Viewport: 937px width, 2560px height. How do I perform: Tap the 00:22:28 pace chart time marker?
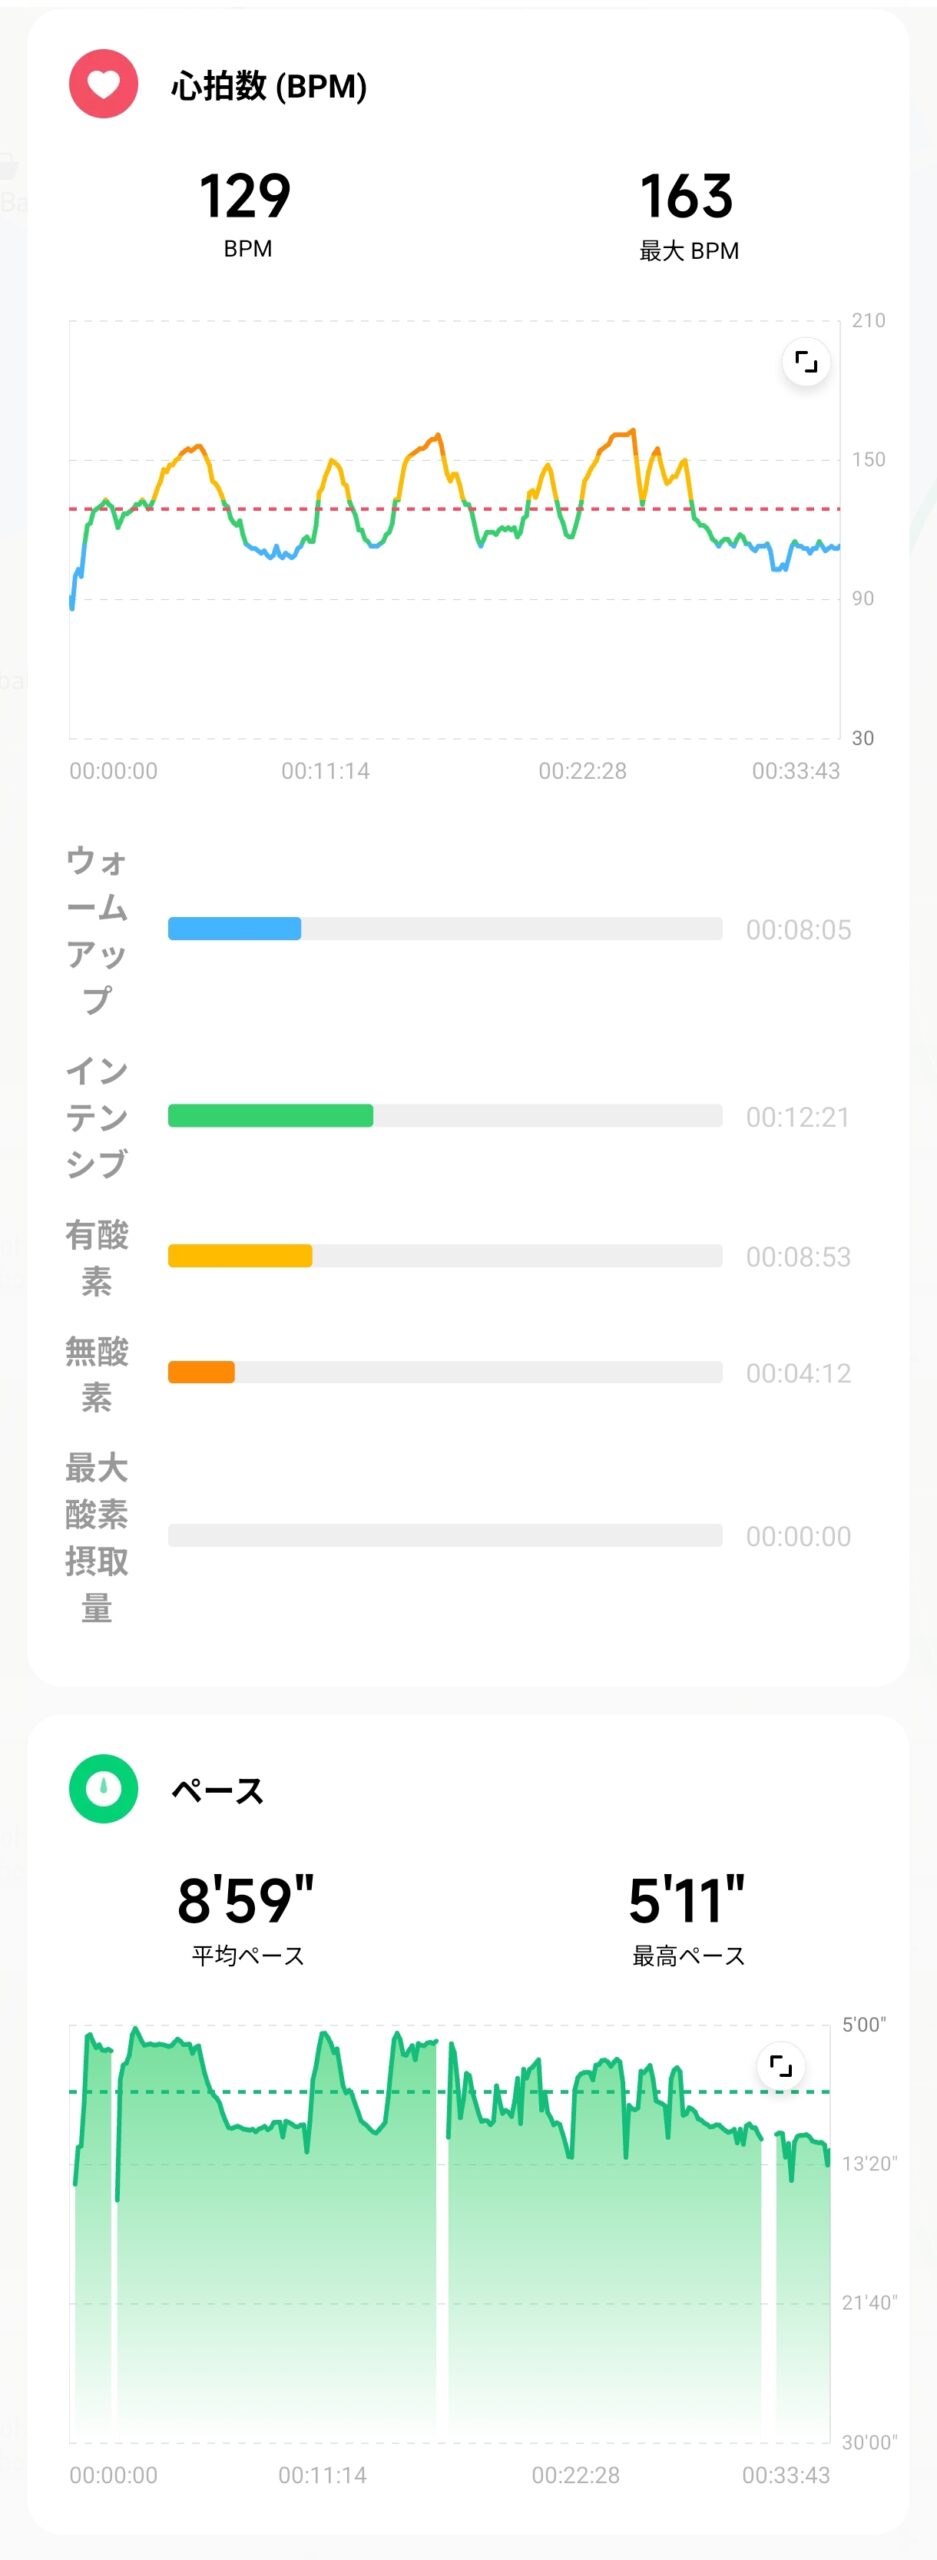(x=575, y=2475)
